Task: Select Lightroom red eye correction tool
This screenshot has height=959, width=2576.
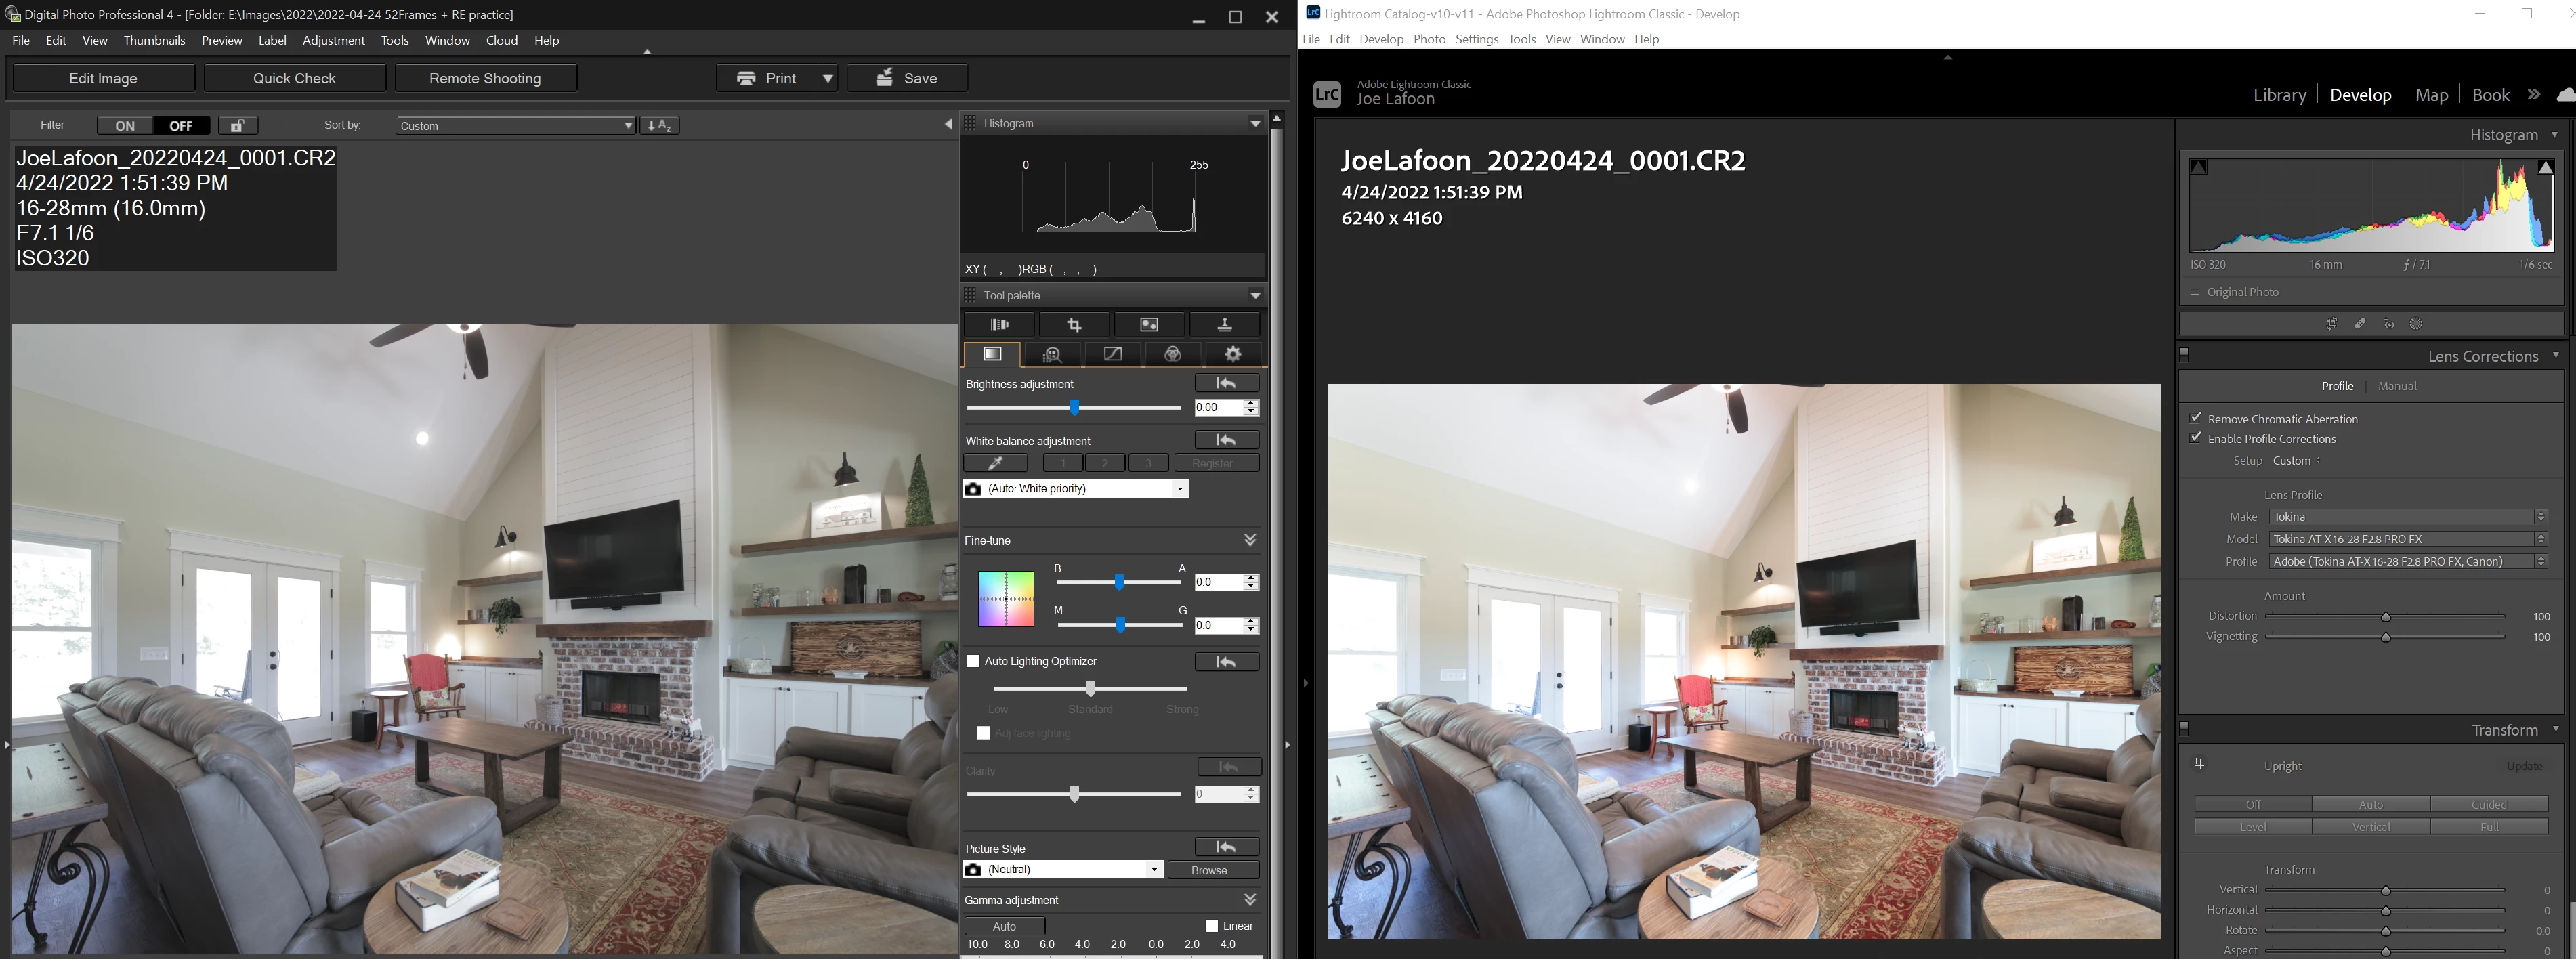Action: (2389, 324)
